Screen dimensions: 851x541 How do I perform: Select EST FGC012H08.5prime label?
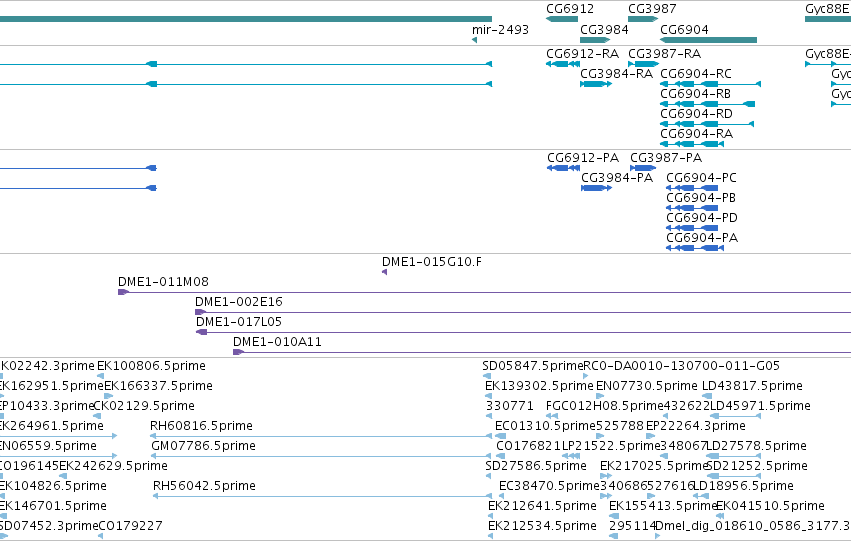click(605, 406)
